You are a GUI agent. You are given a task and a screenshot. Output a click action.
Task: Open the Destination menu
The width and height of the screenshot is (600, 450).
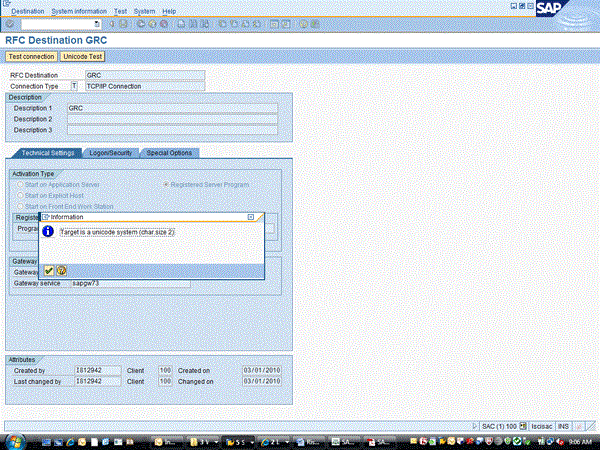tap(27, 9)
